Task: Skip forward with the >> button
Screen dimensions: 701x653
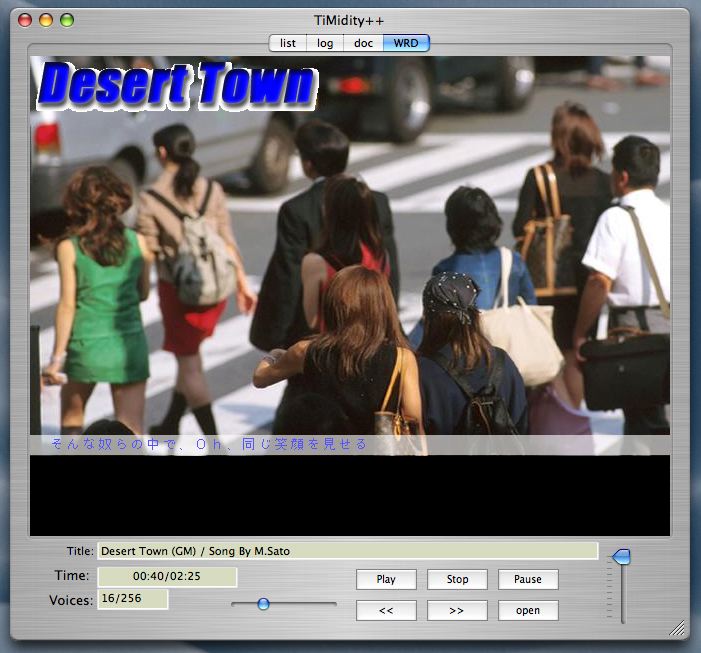Action: coord(457,610)
